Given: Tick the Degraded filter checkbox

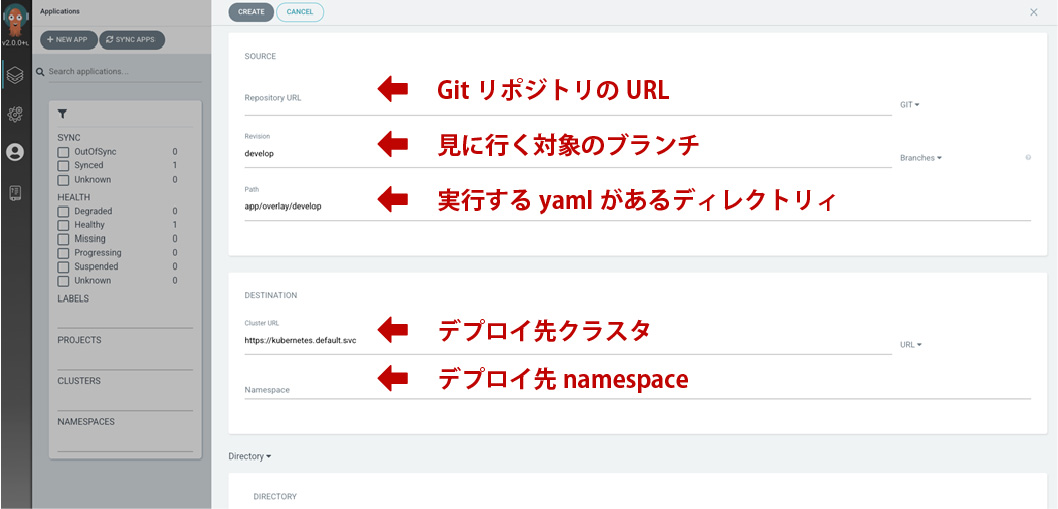Looking at the screenshot, I should [64, 211].
